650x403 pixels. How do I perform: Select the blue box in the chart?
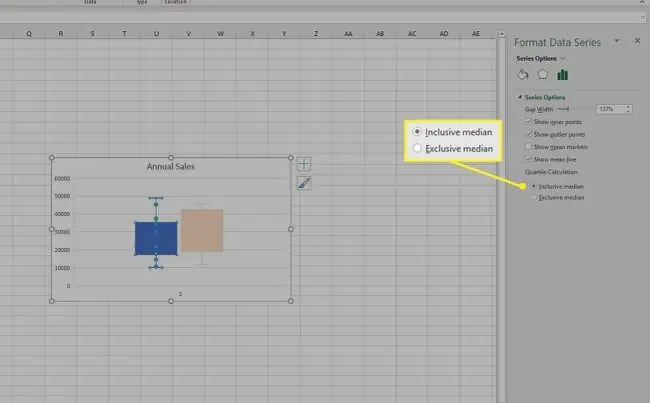pos(156,238)
